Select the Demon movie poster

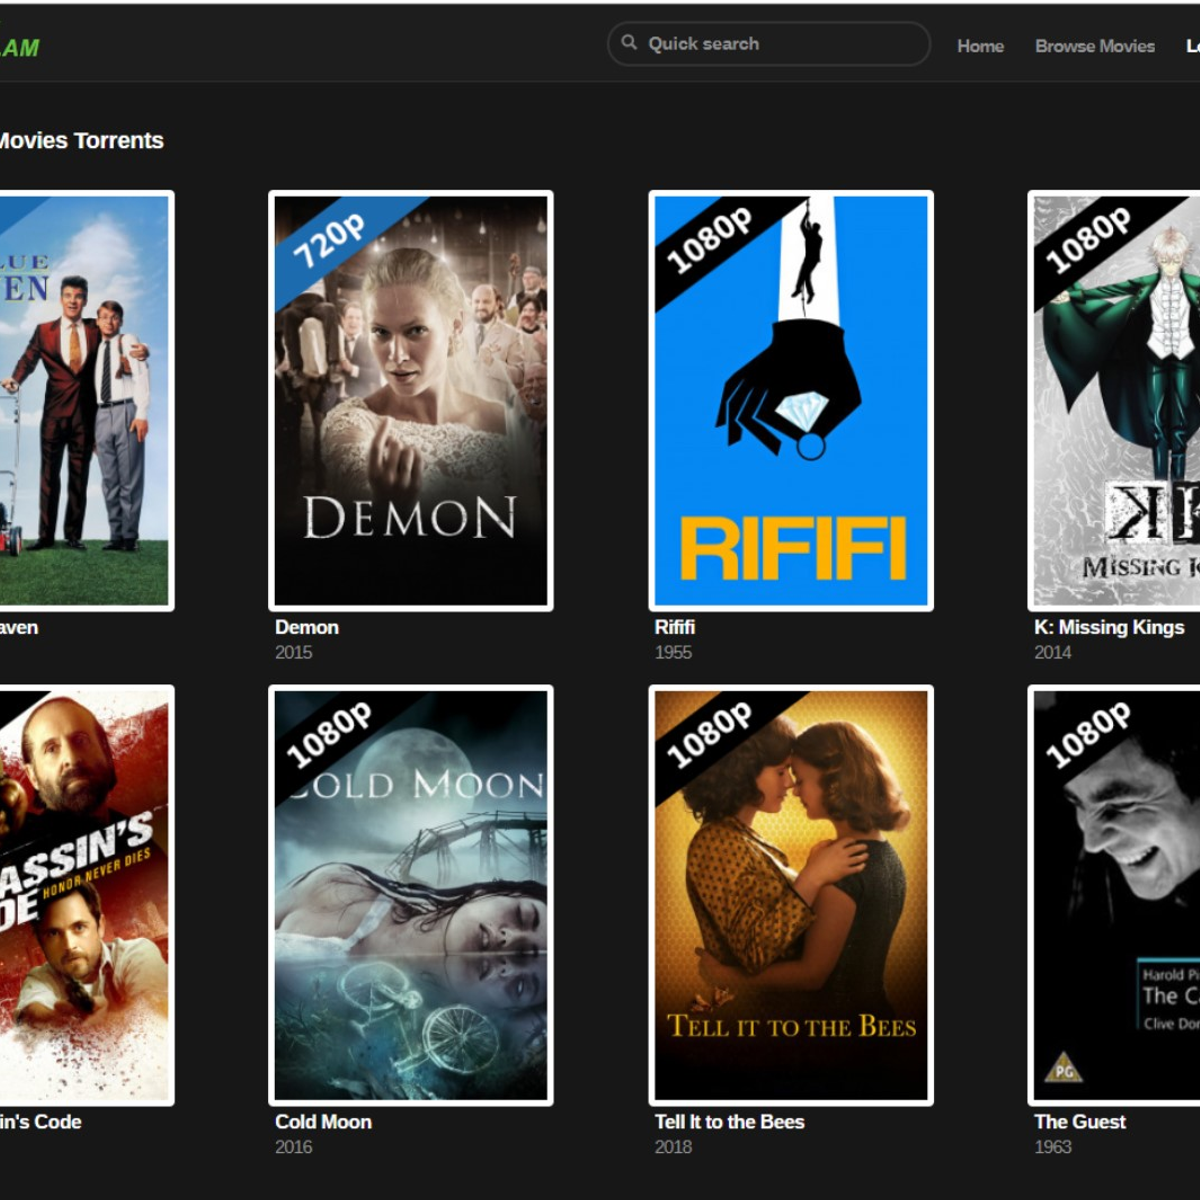point(409,400)
